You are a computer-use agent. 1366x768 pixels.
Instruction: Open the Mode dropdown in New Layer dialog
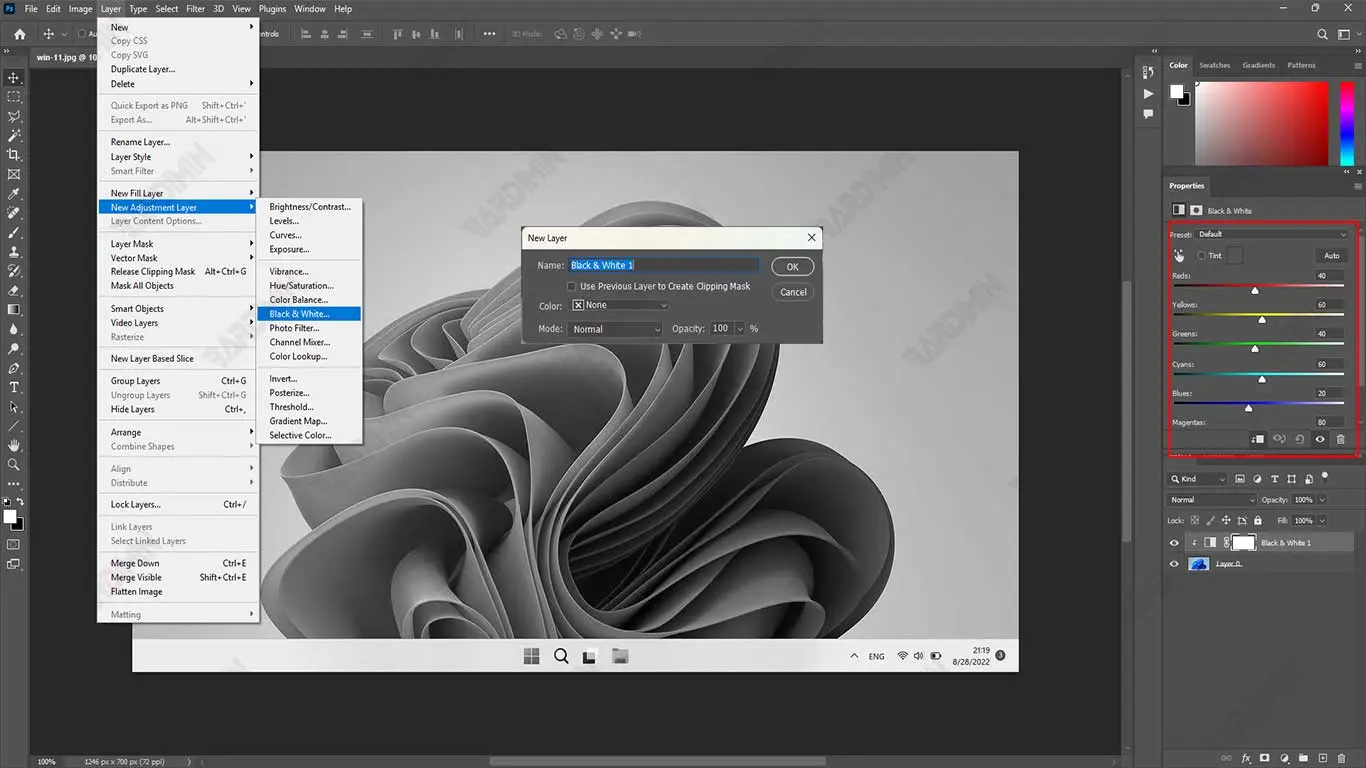pyautogui.click(x=615, y=329)
